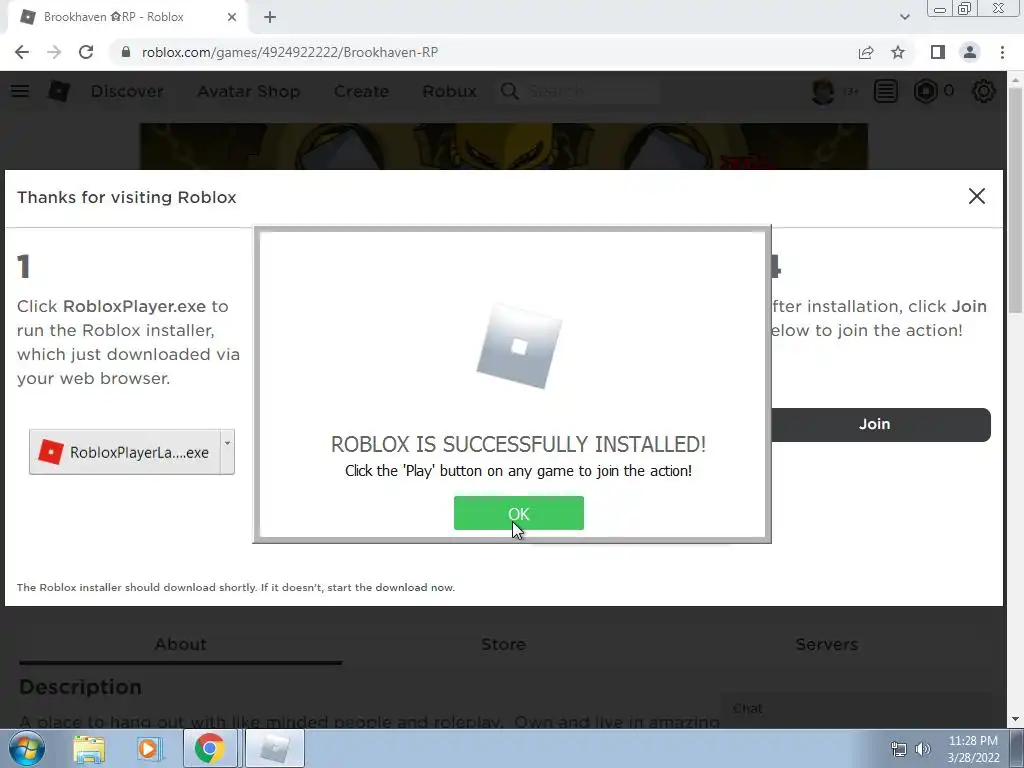
Task: Switch to the Servers tab
Action: (827, 645)
